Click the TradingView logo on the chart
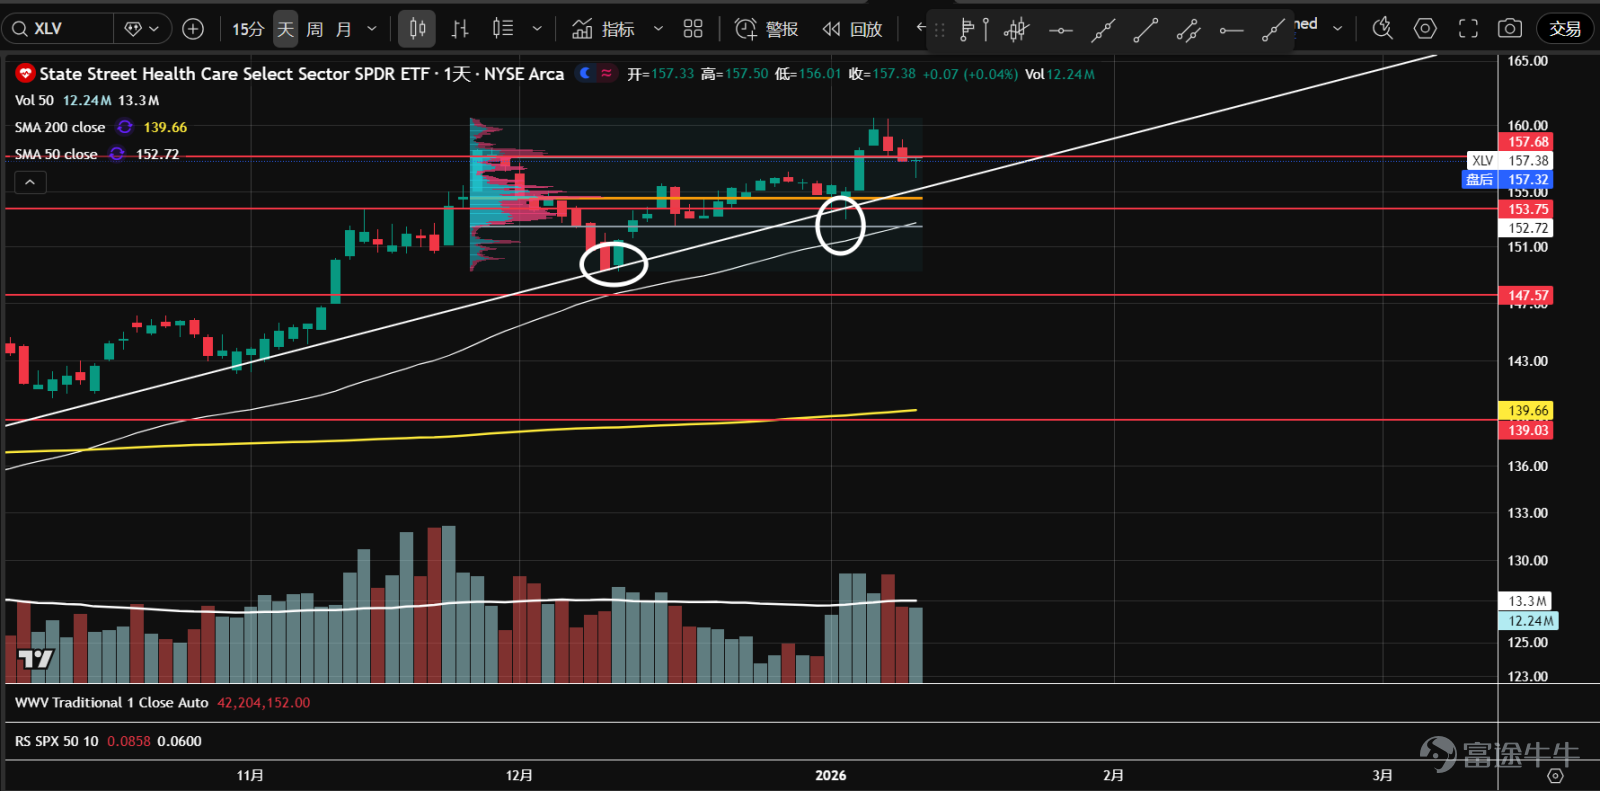 35,658
